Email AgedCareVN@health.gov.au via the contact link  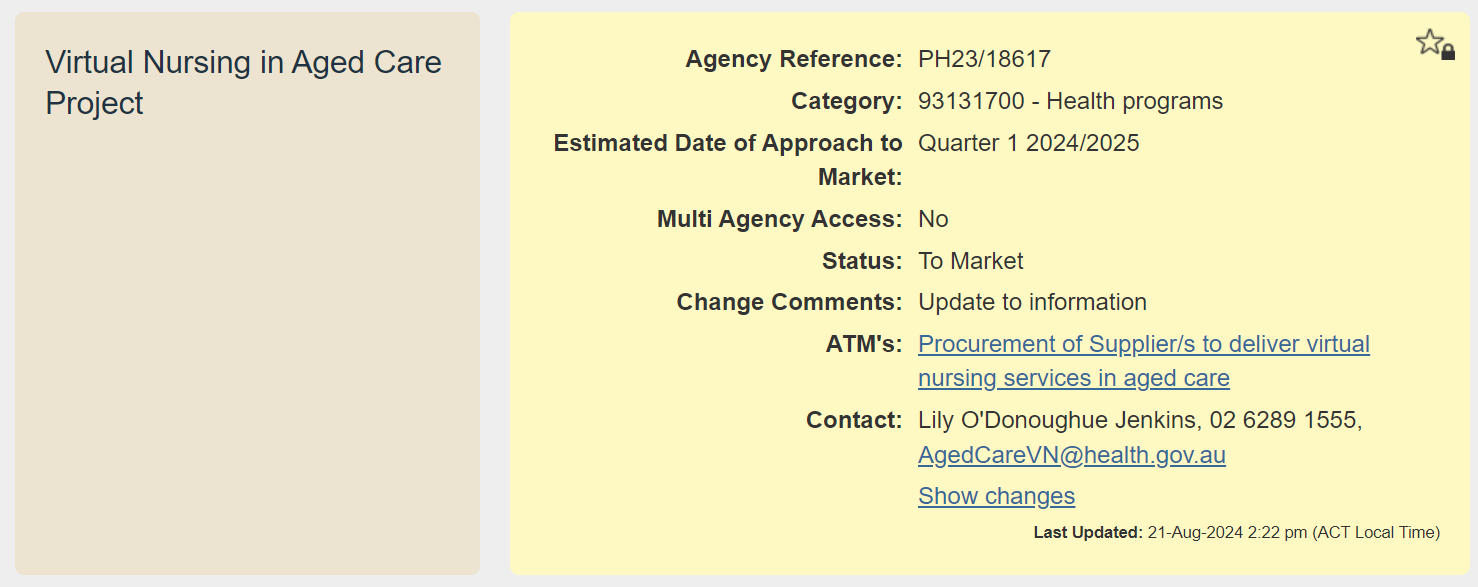coord(1071,456)
